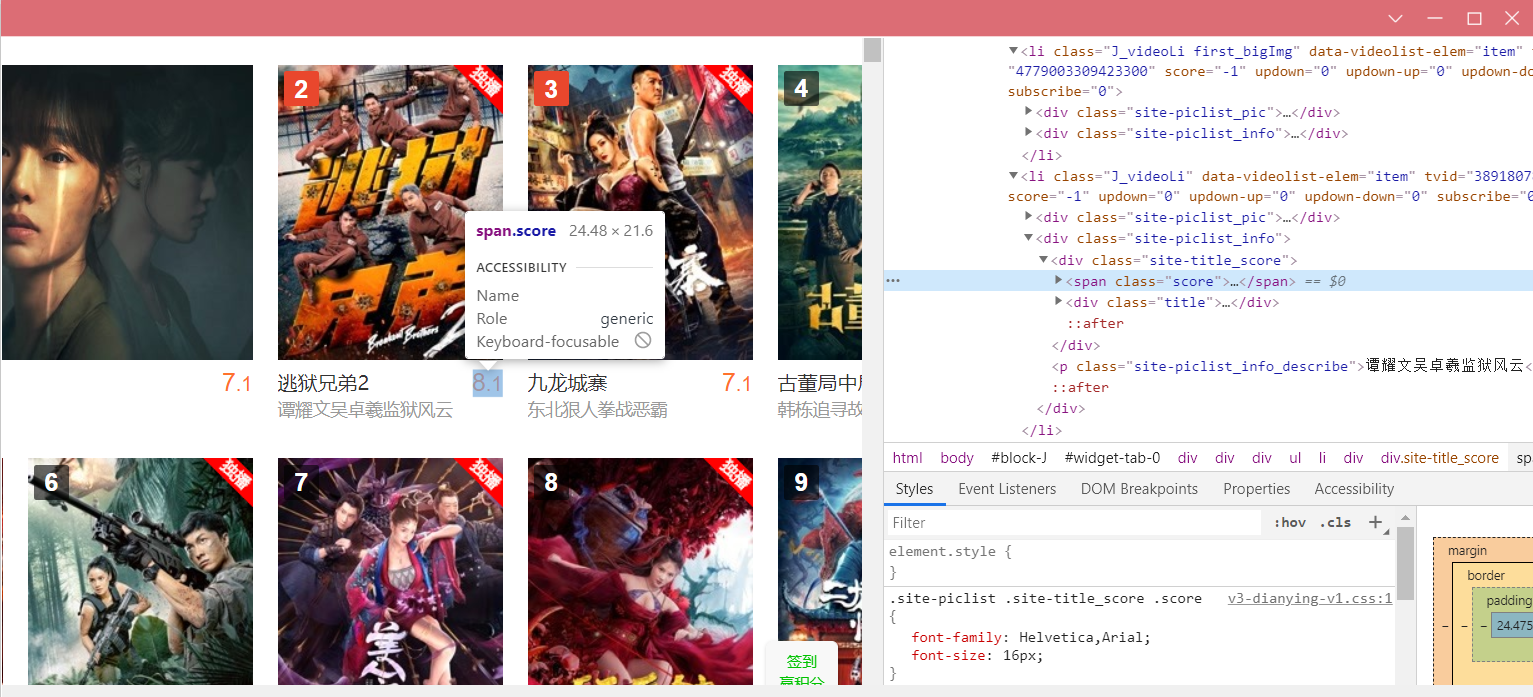1533x697 pixels.
Task: Collapse the expanded site-piclist_info div
Action: (x=1029, y=238)
